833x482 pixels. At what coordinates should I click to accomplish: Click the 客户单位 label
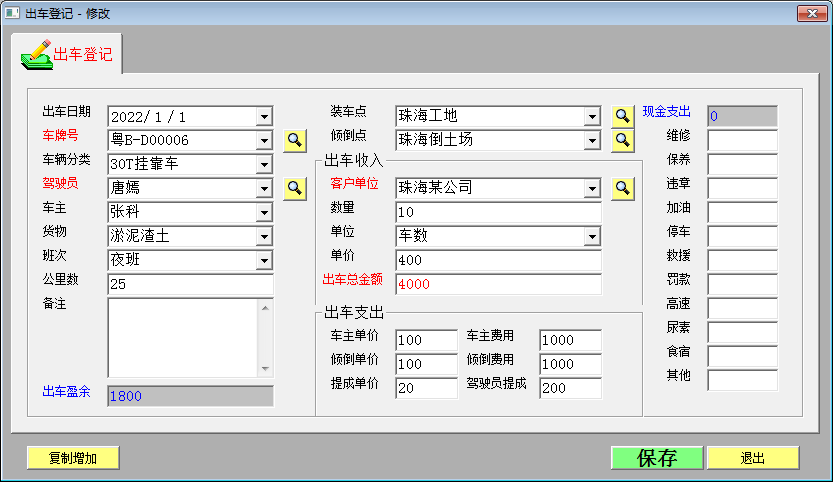pyautogui.click(x=354, y=183)
